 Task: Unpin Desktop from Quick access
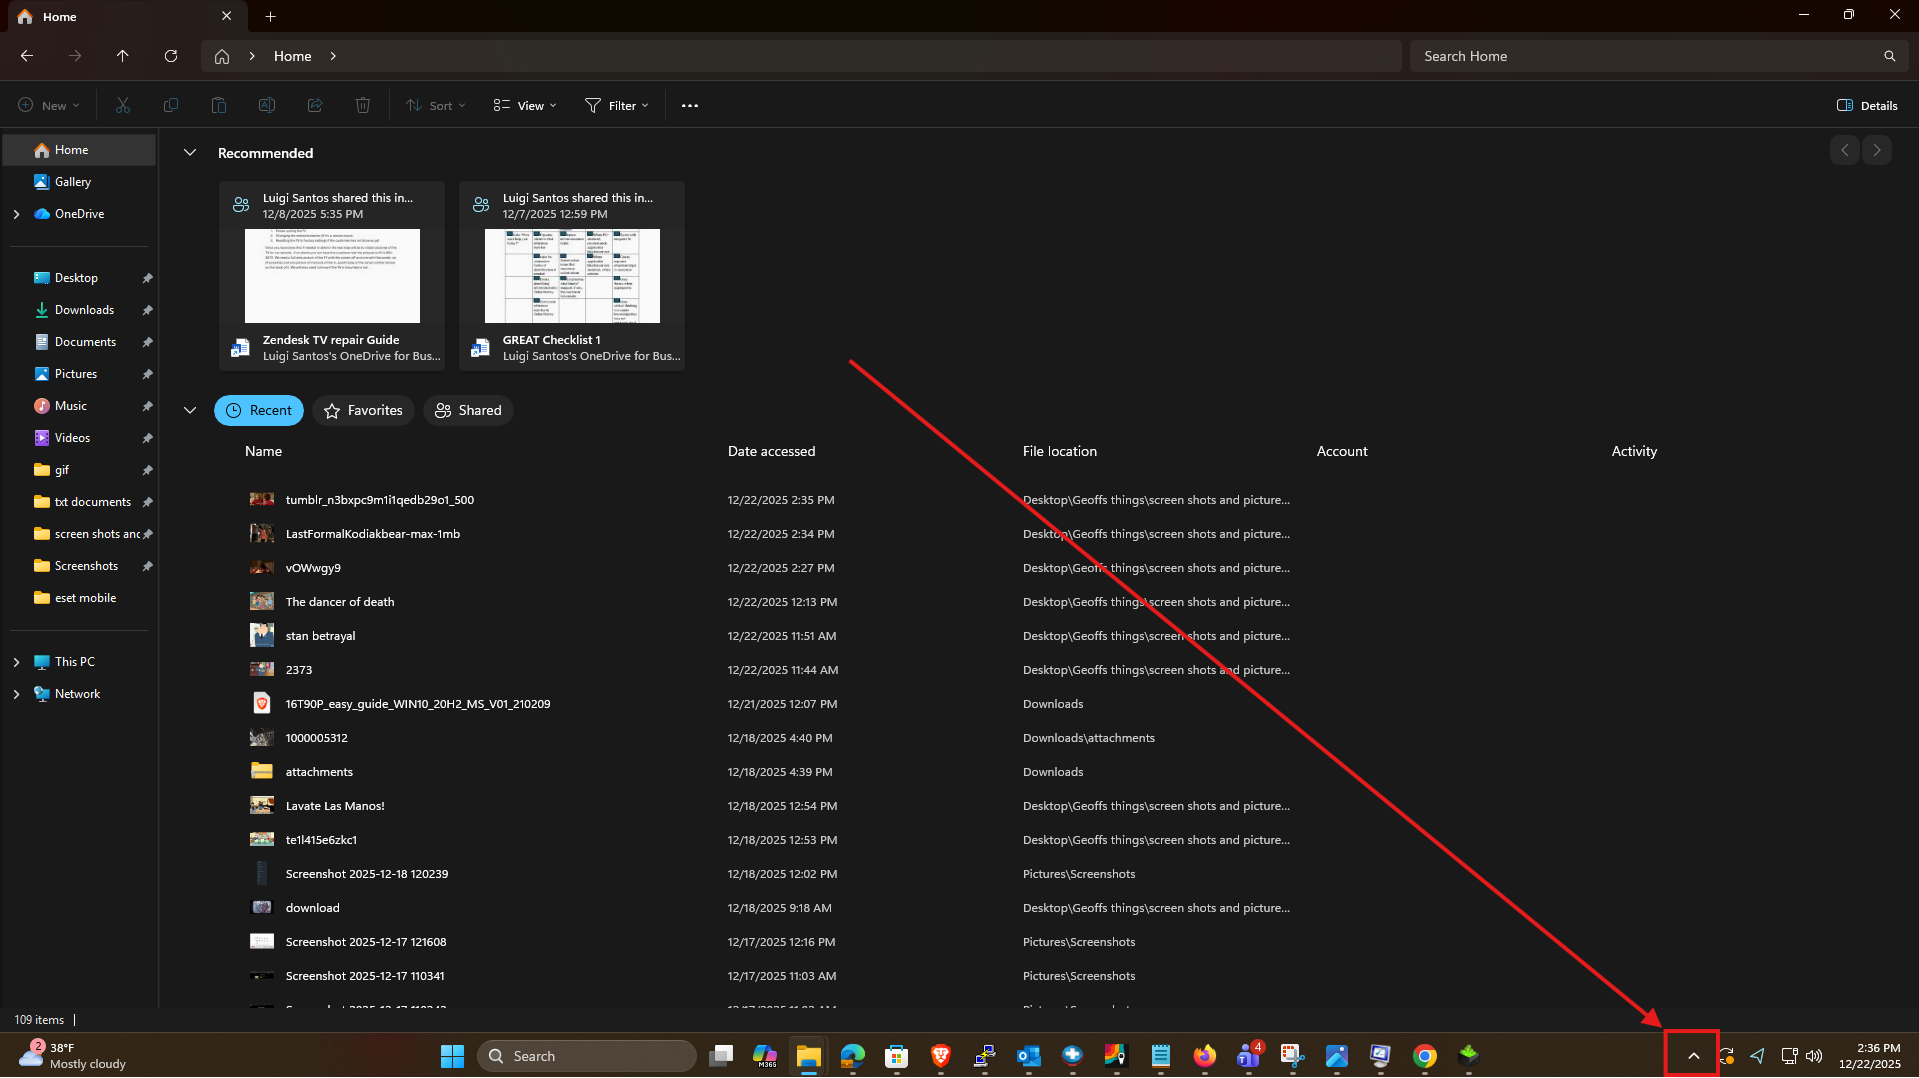(147, 278)
